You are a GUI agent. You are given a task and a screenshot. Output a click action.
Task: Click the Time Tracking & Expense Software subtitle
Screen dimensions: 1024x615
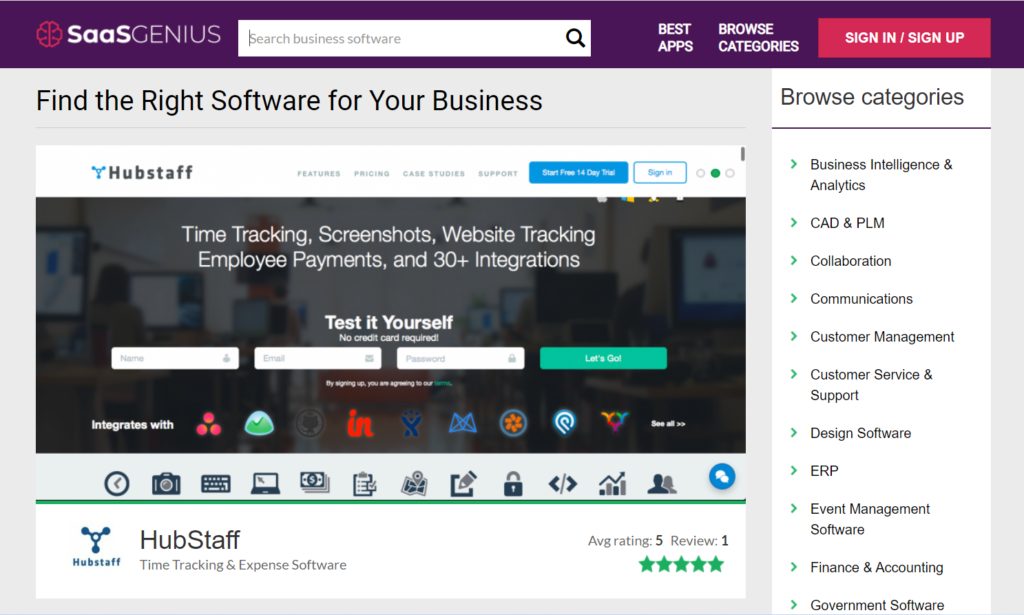pos(243,565)
